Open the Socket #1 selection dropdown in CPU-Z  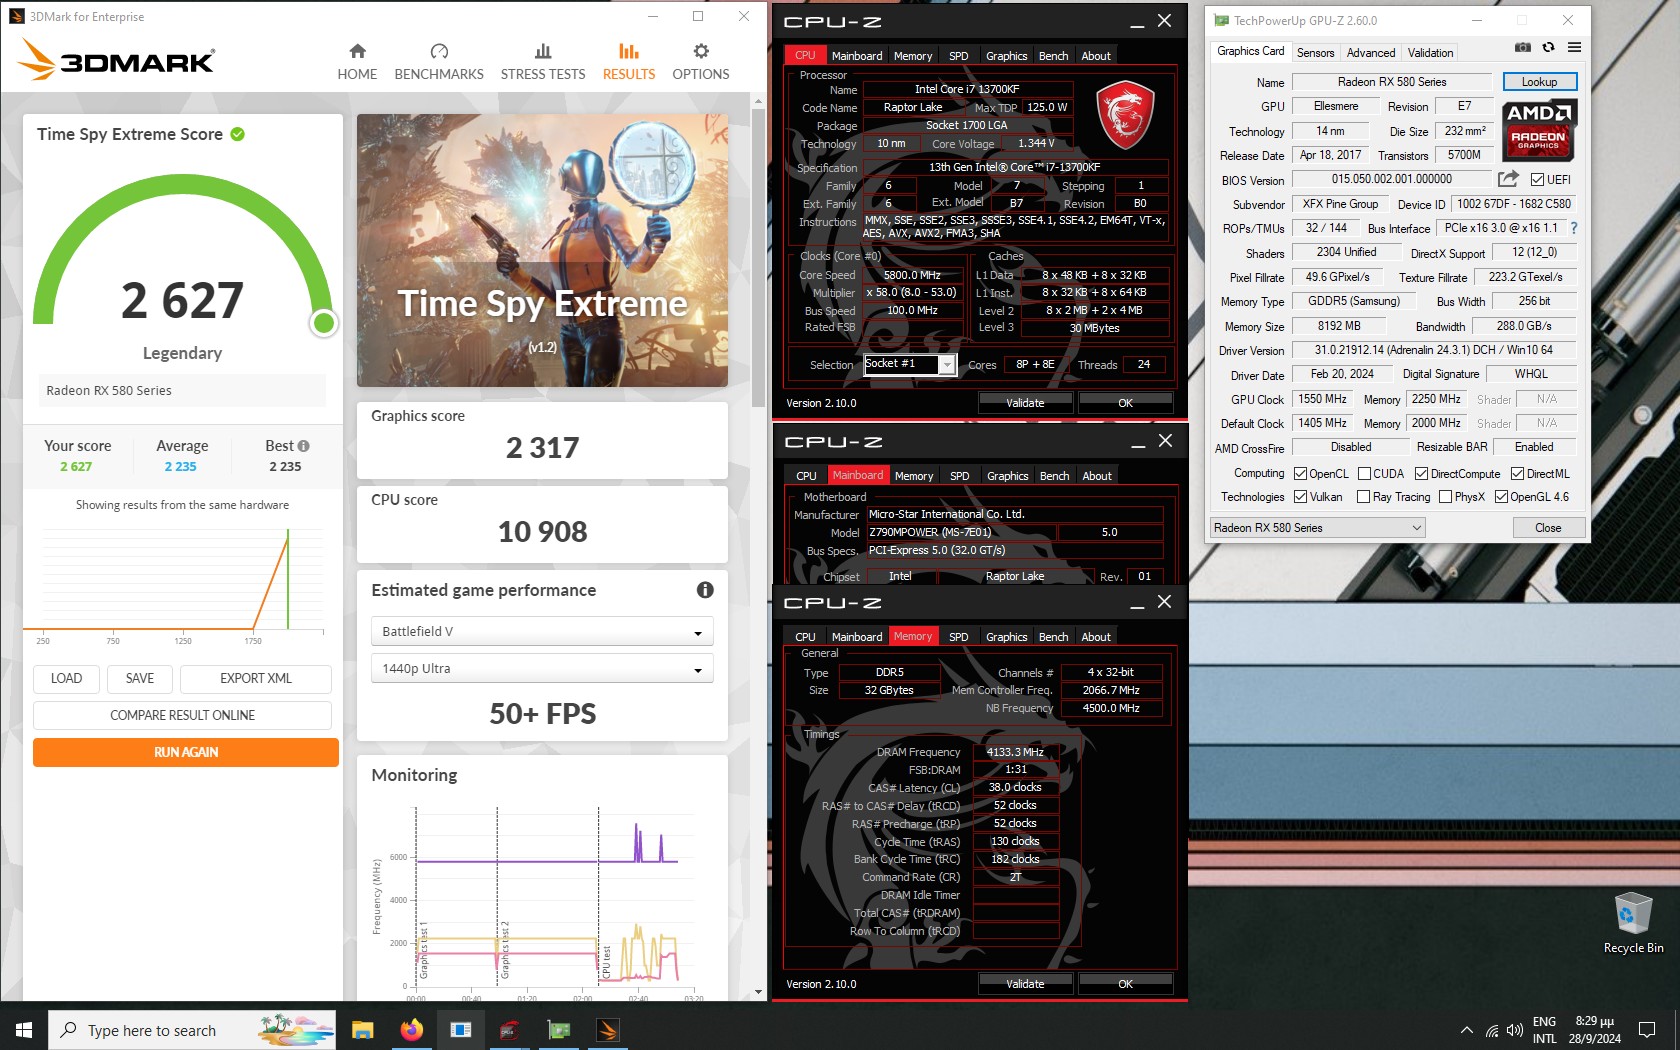coord(910,364)
